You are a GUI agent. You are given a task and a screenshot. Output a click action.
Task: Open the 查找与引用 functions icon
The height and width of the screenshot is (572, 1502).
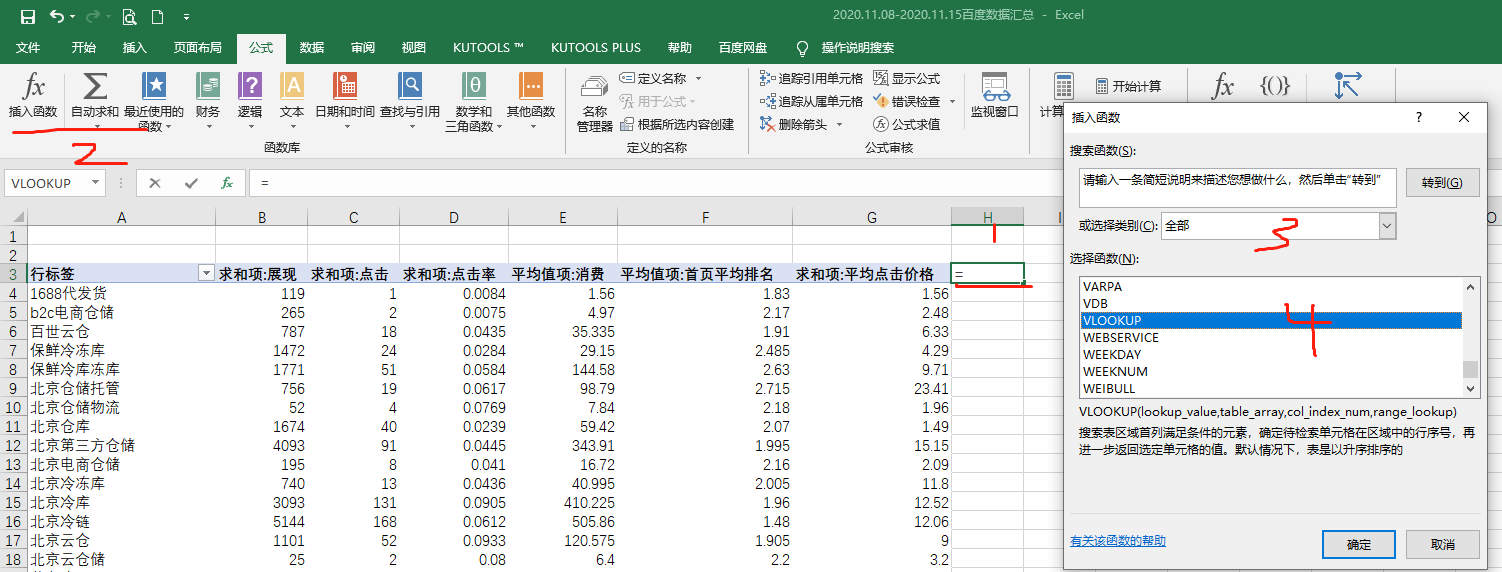tap(409, 96)
